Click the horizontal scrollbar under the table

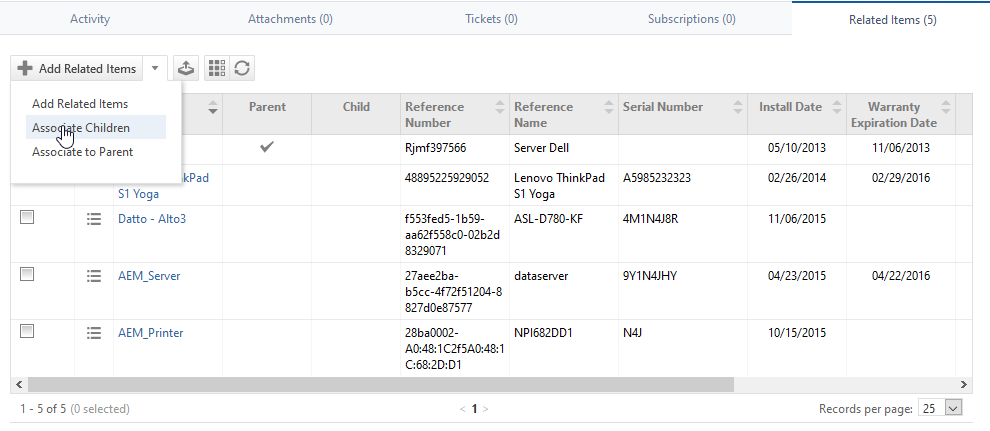coord(380,384)
